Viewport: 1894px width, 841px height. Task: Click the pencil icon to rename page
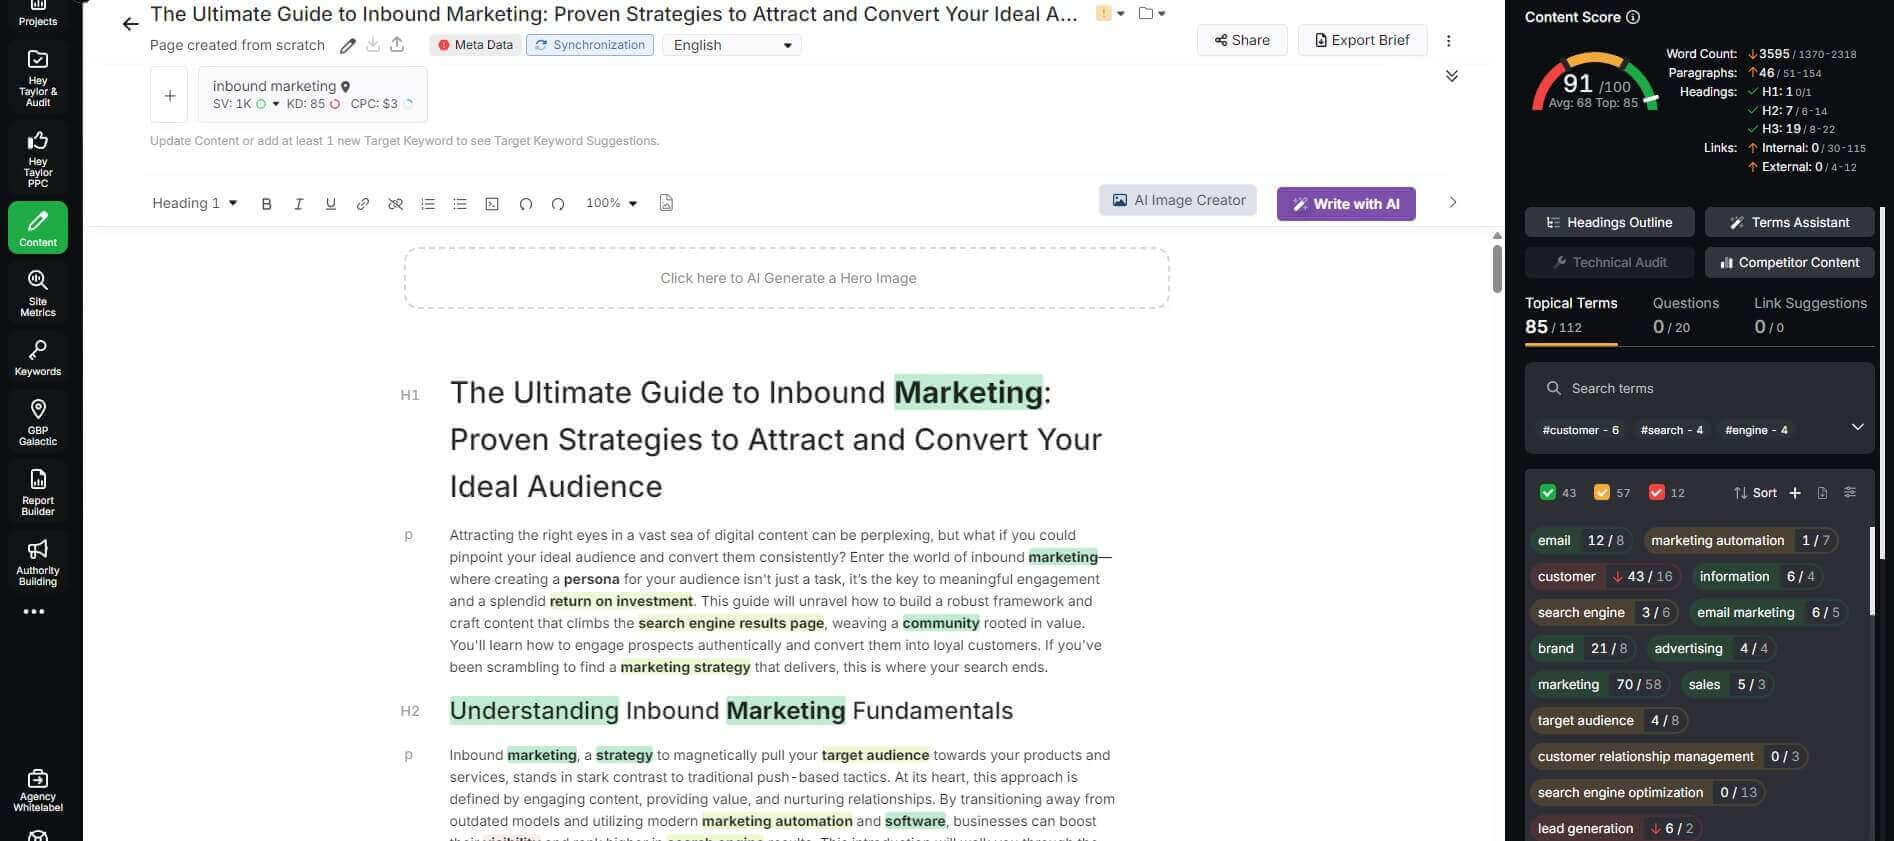tap(347, 45)
